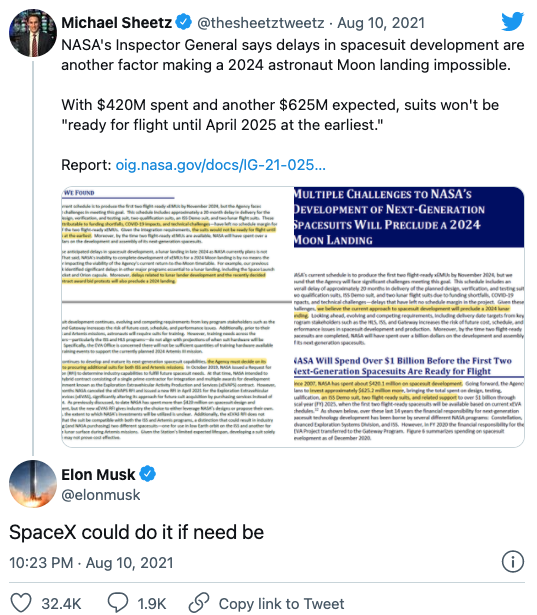Click the Michael Sheetz display name
The height and width of the screenshot is (615, 537).
point(117,23)
